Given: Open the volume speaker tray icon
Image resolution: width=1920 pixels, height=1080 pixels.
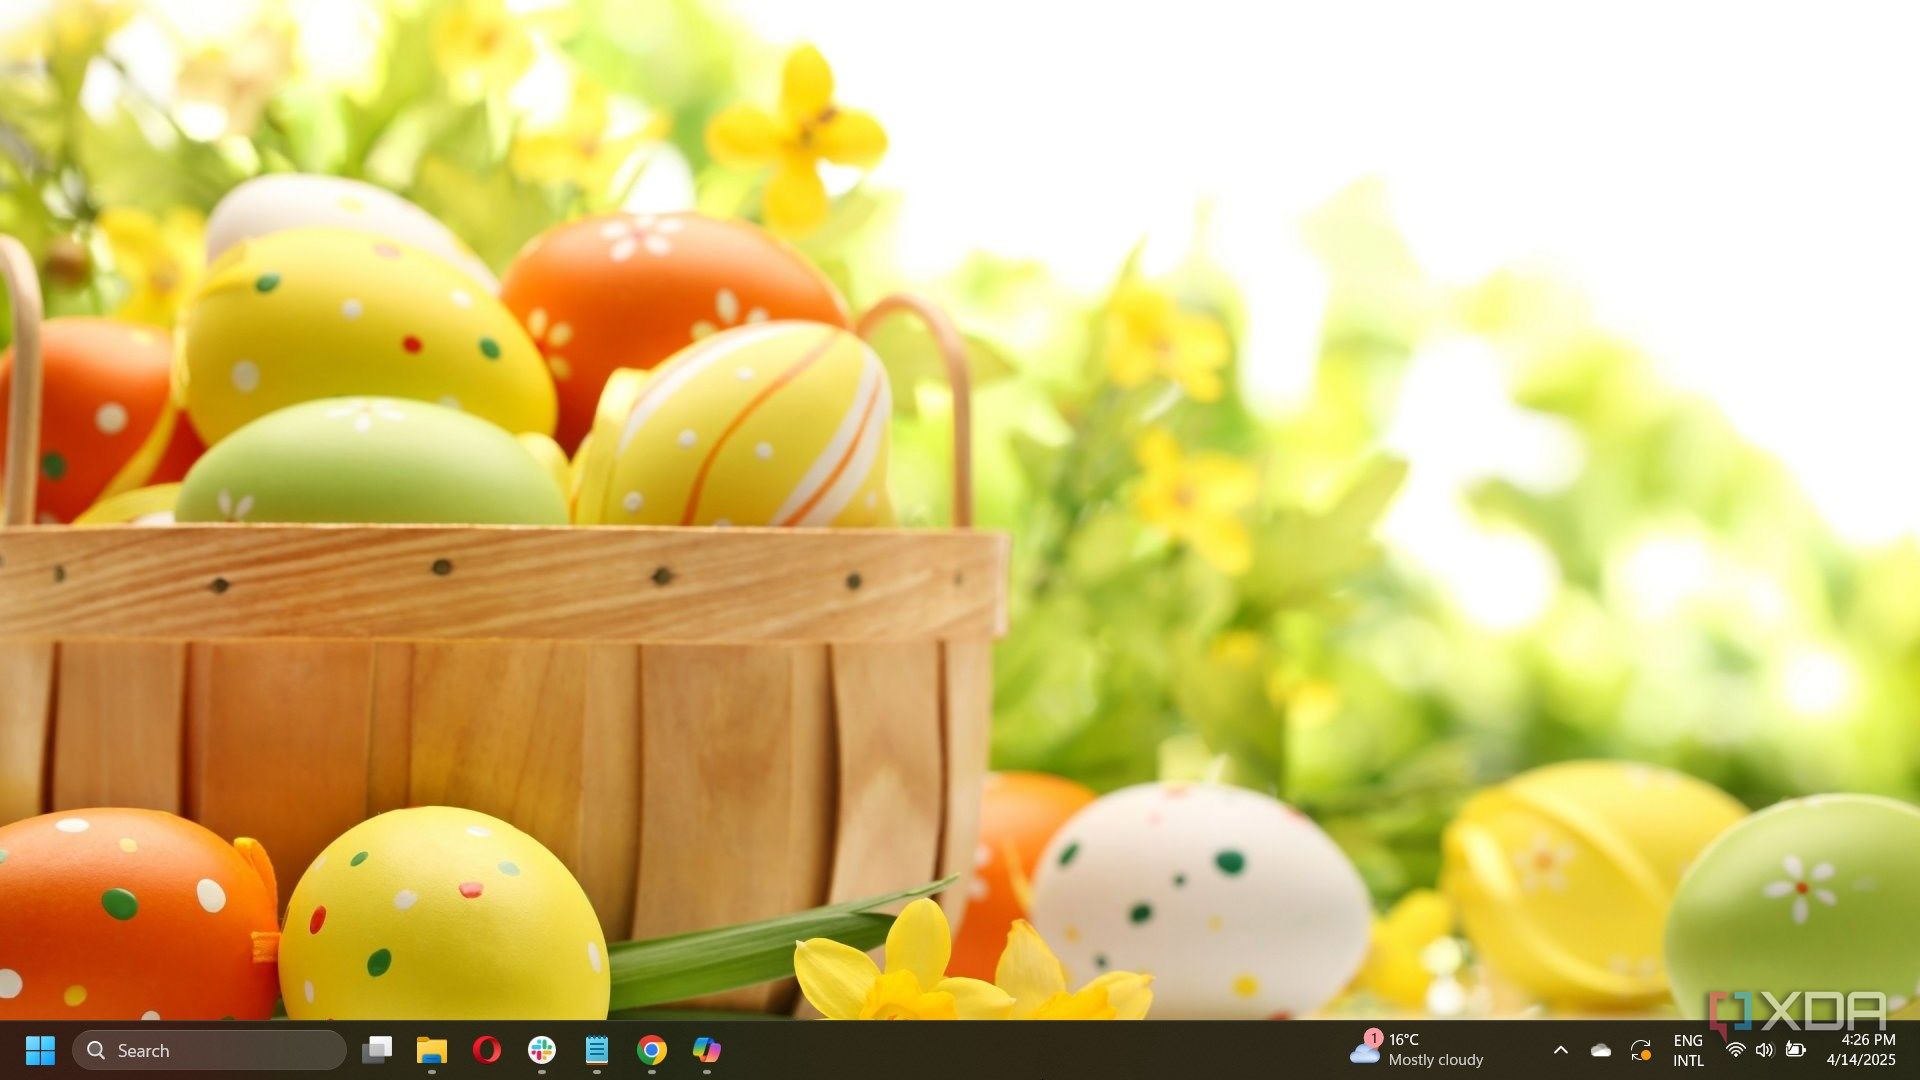Looking at the screenshot, I should point(1765,1050).
